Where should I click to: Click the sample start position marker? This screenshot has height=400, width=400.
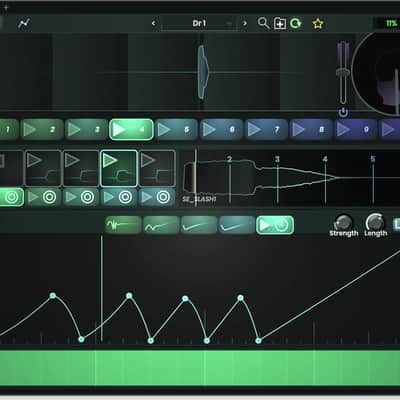196,178
